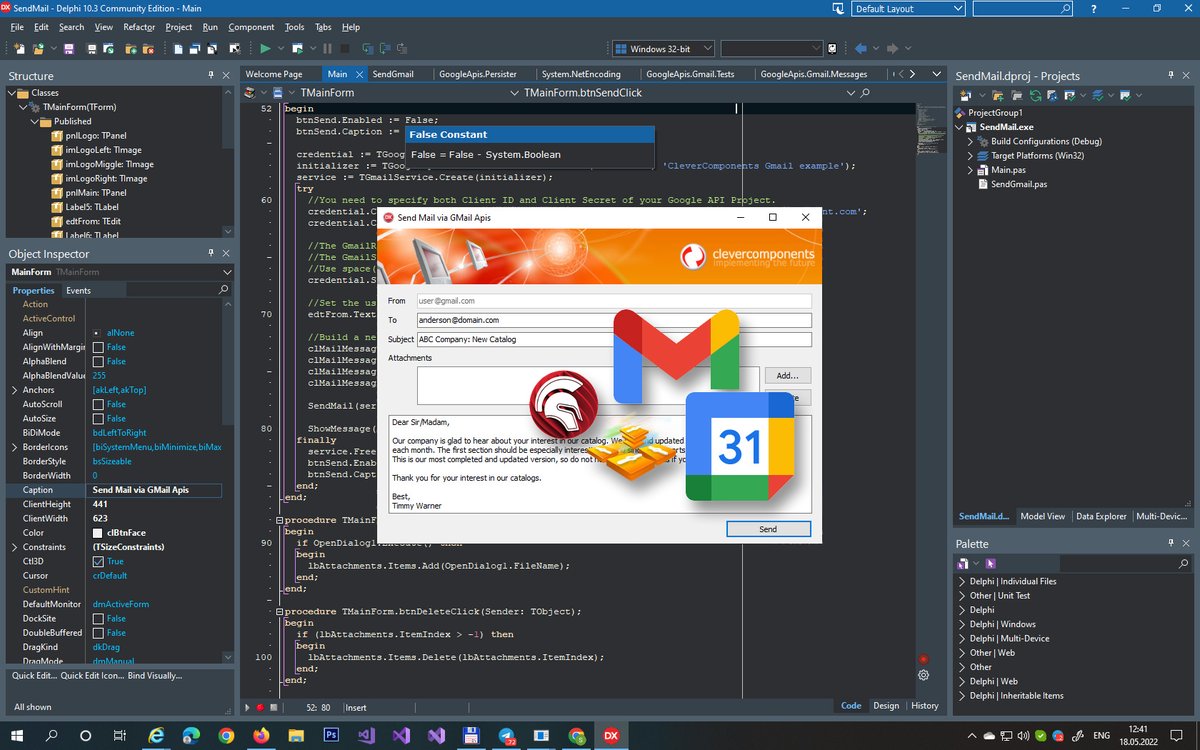Uncheck the Ctl3D True checkbox
Viewport: 1200px width, 750px height.
click(98, 561)
